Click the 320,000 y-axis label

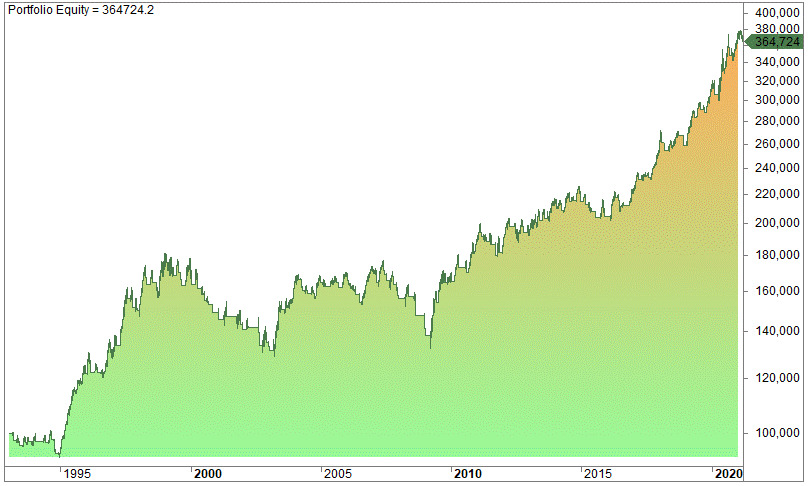(777, 80)
